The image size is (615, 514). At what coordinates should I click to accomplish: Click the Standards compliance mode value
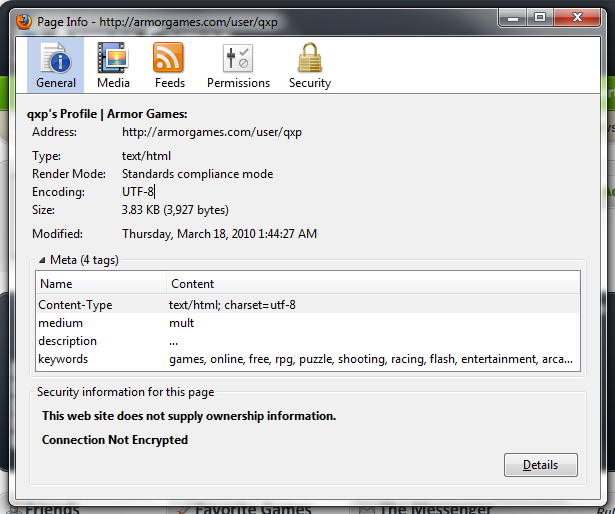click(x=197, y=174)
